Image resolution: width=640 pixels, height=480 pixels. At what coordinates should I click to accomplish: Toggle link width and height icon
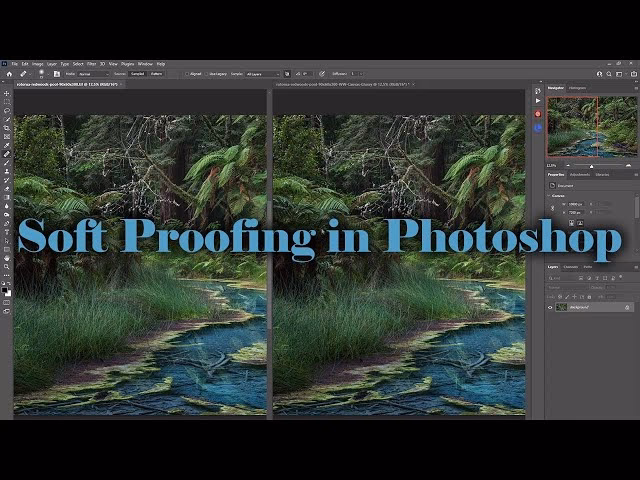click(553, 208)
